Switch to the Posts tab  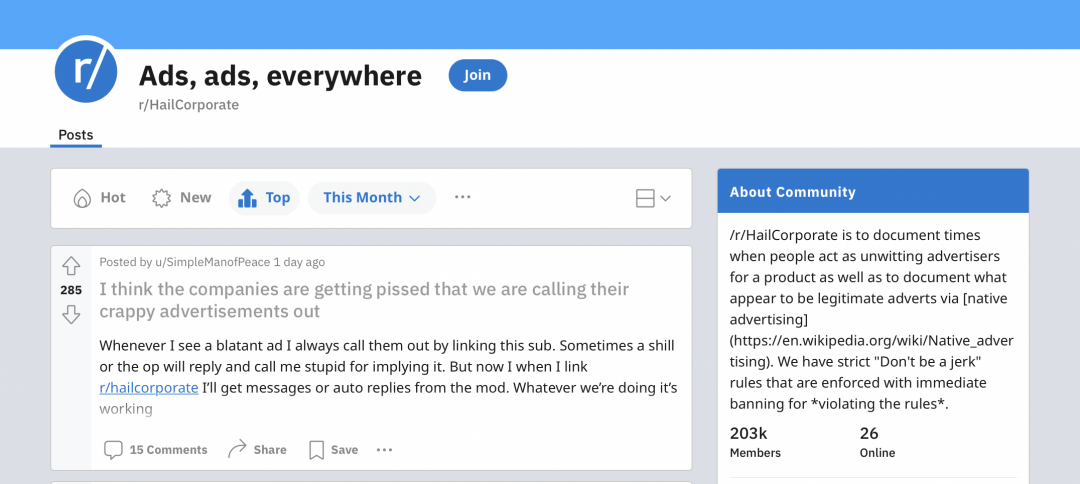[x=76, y=136]
